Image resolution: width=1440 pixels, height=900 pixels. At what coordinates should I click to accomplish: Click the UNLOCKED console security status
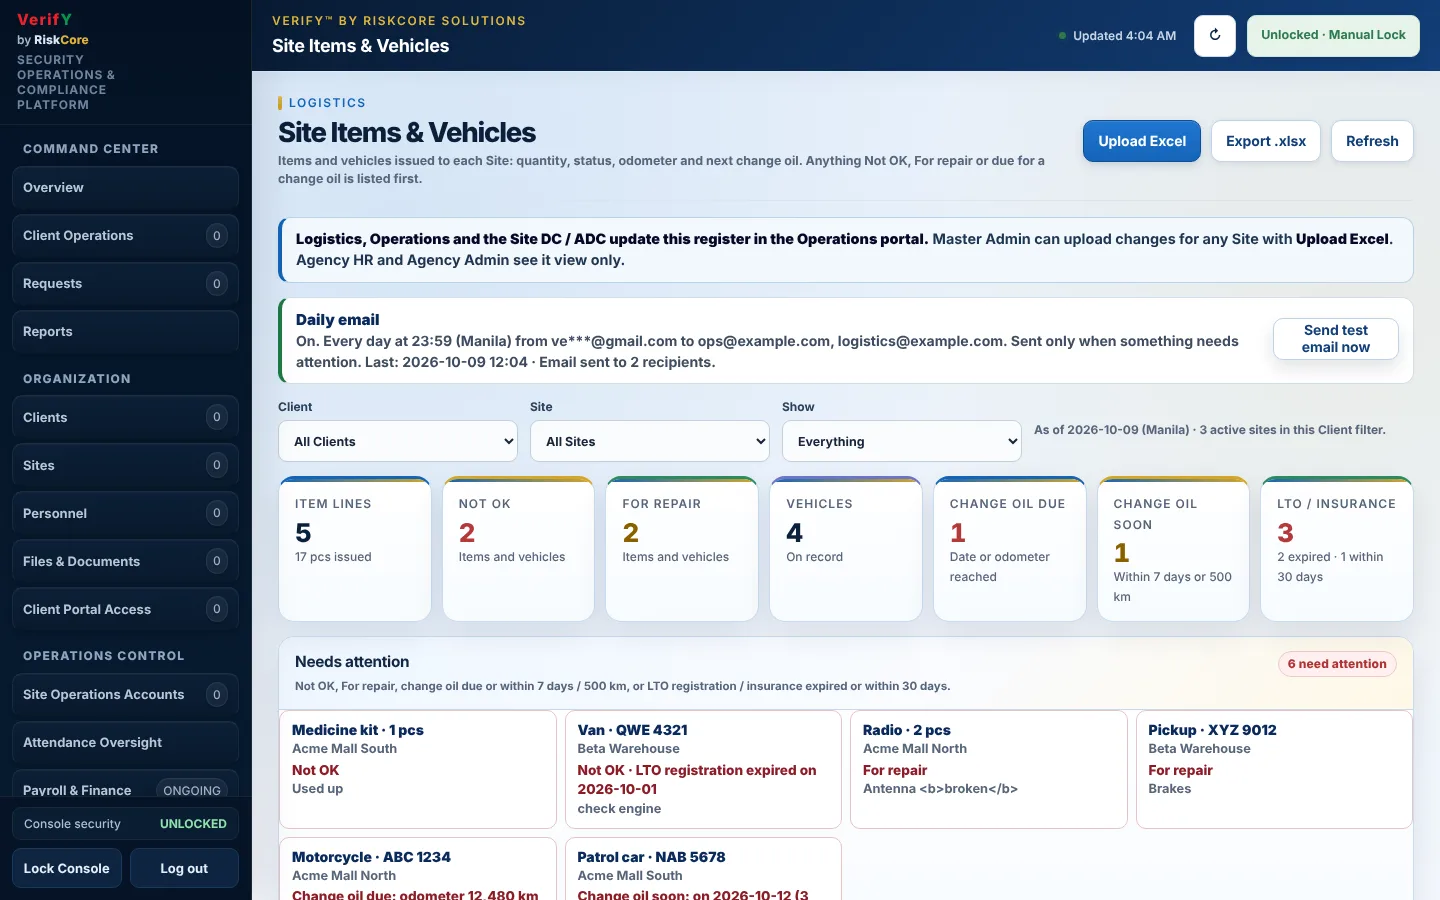(193, 824)
